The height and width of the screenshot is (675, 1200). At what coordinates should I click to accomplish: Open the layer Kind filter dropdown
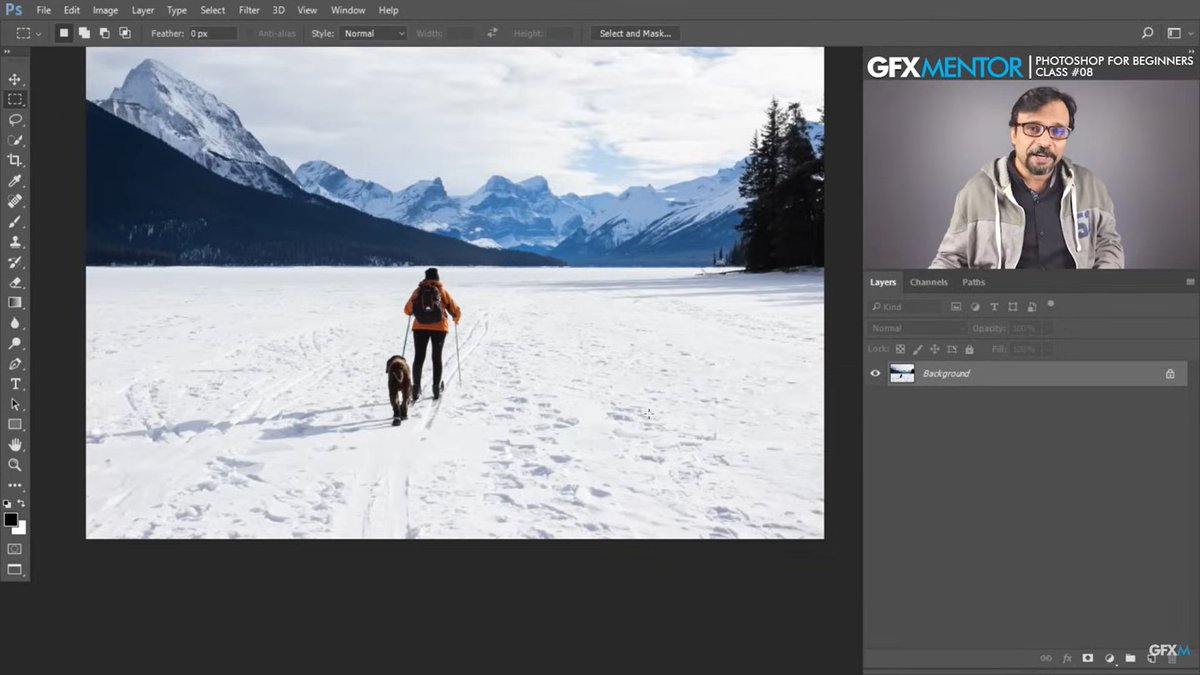[x=905, y=307]
